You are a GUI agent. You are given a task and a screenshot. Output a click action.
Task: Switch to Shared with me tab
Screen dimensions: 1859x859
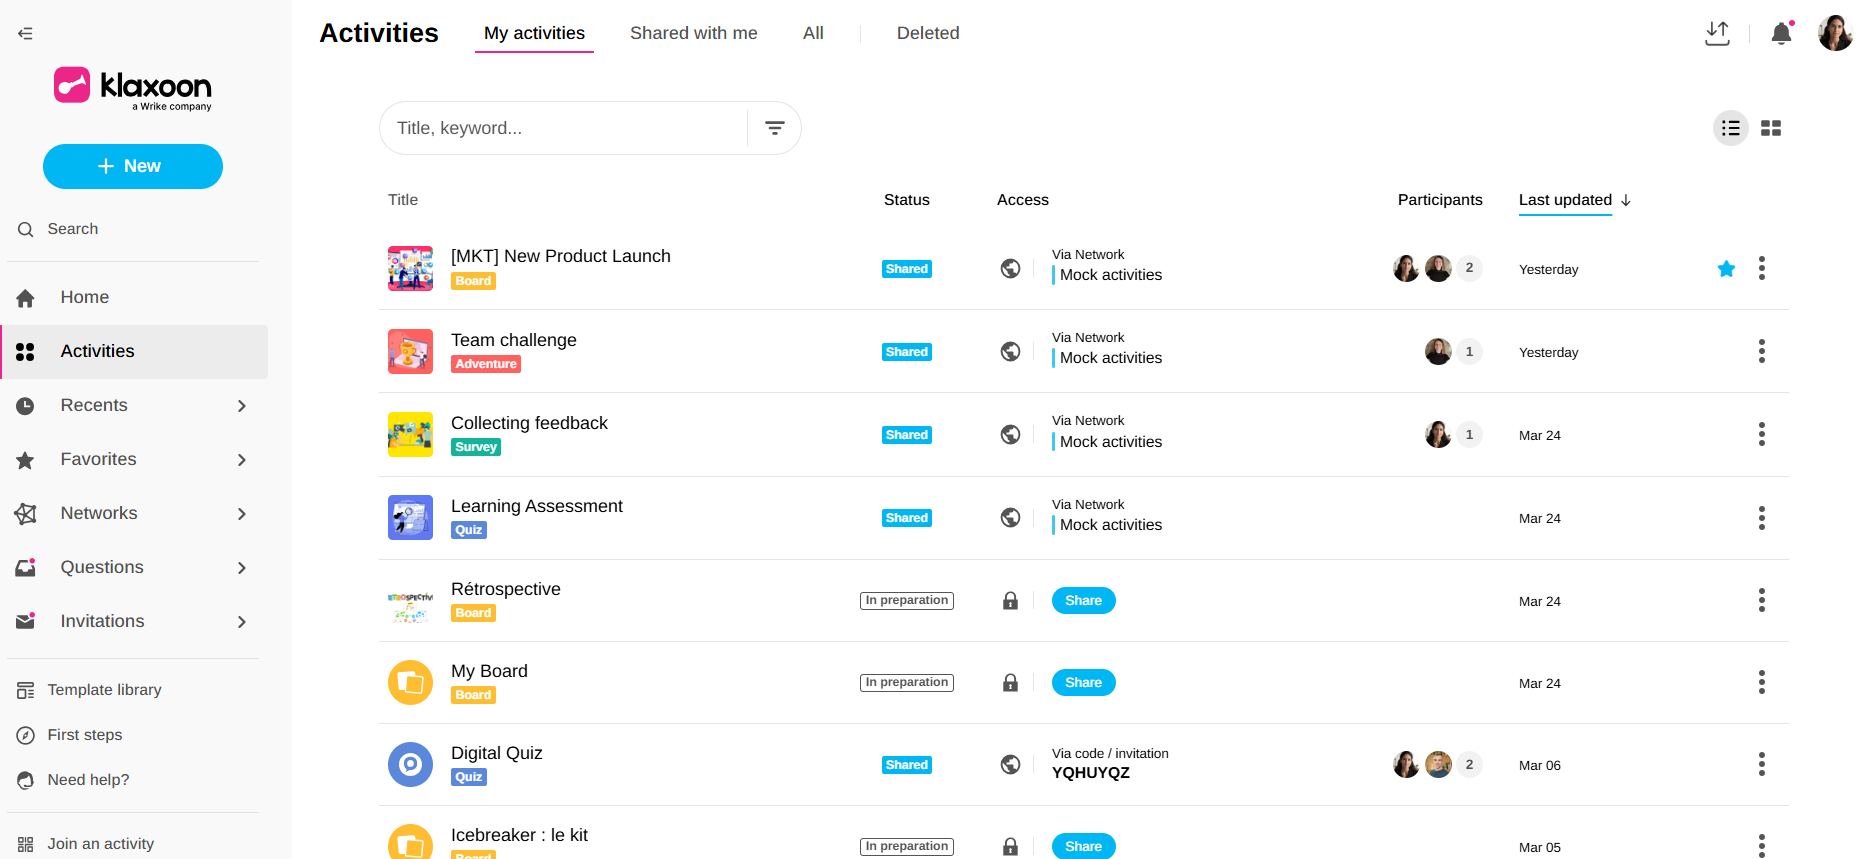pos(693,33)
